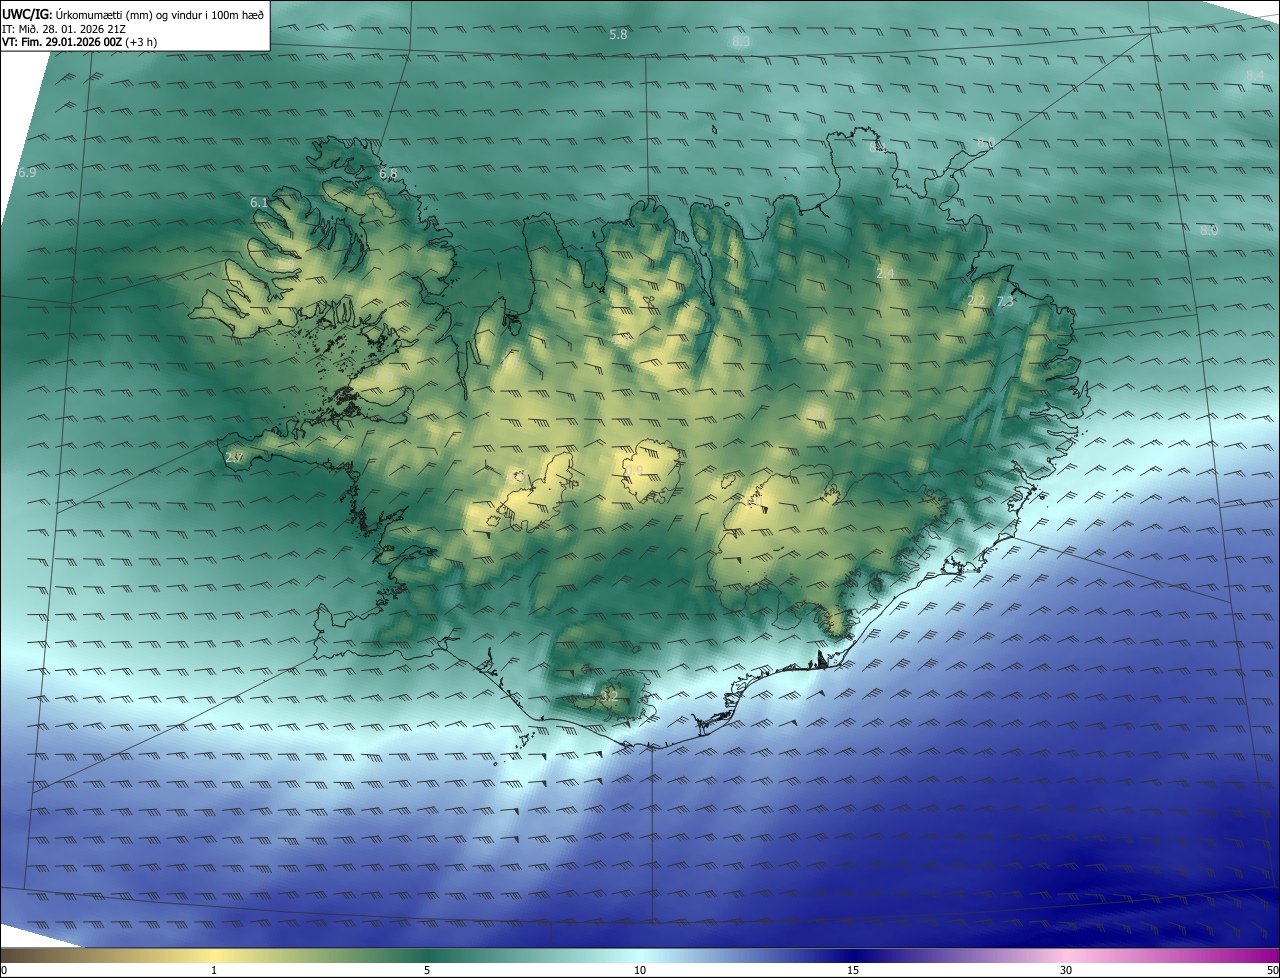The height and width of the screenshot is (978, 1280).
Task: Click the dark navy colorbar segment above label 15
Action: (x=853, y=955)
